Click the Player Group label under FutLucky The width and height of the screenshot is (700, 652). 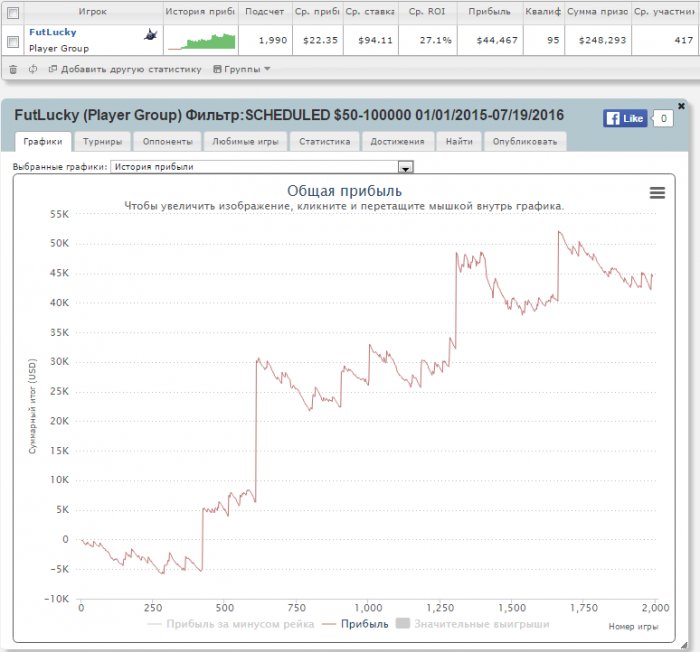59,48
